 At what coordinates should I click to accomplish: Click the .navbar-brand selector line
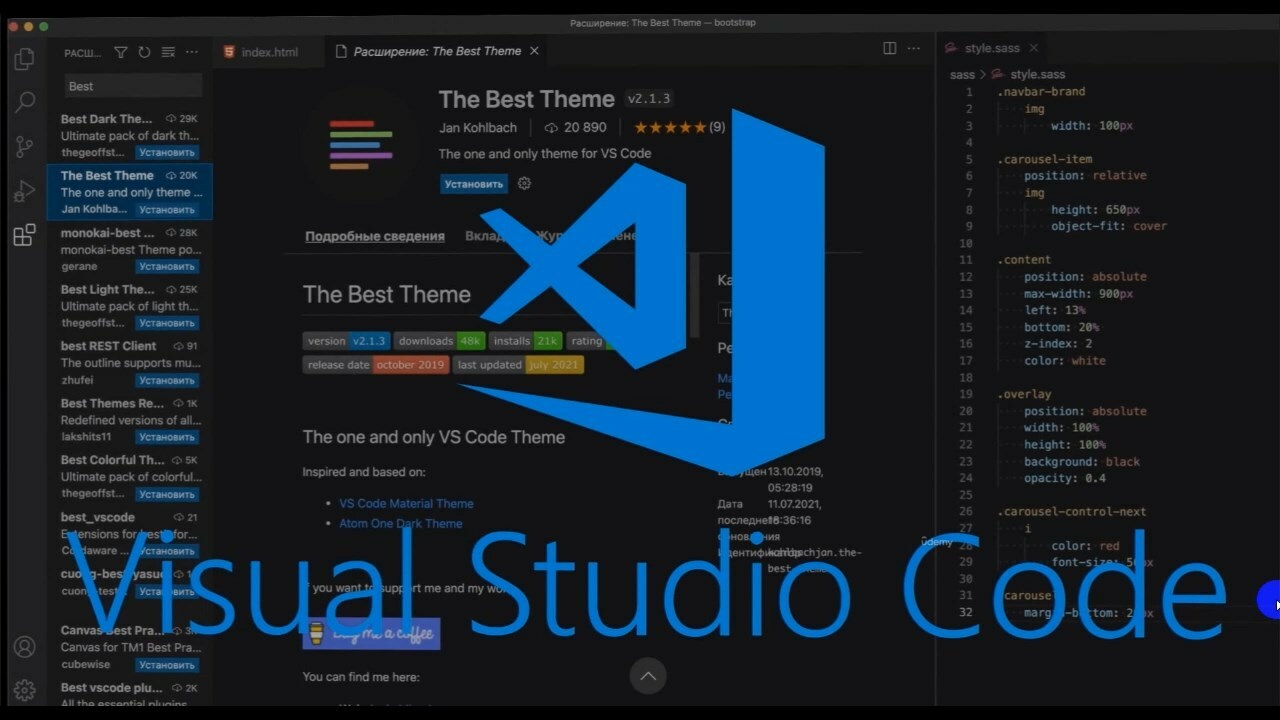(1041, 92)
